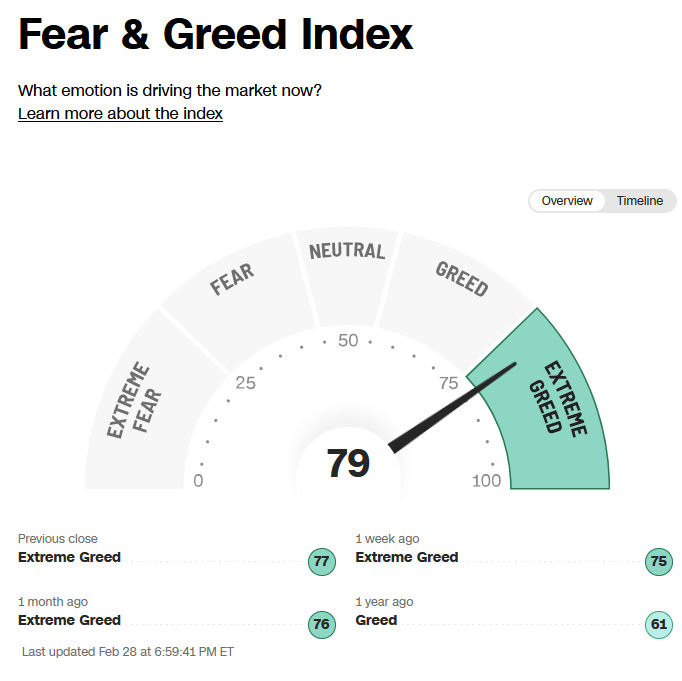Click the 1 year ago 61 badge
This screenshot has height=681, width=682.
pos(659,624)
